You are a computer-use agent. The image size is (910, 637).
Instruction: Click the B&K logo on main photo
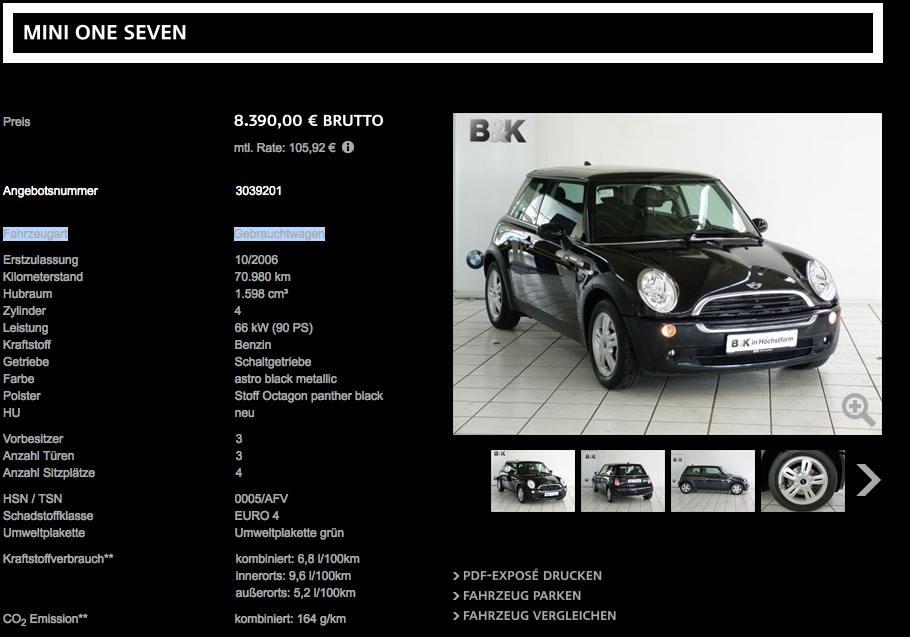[497, 131]
